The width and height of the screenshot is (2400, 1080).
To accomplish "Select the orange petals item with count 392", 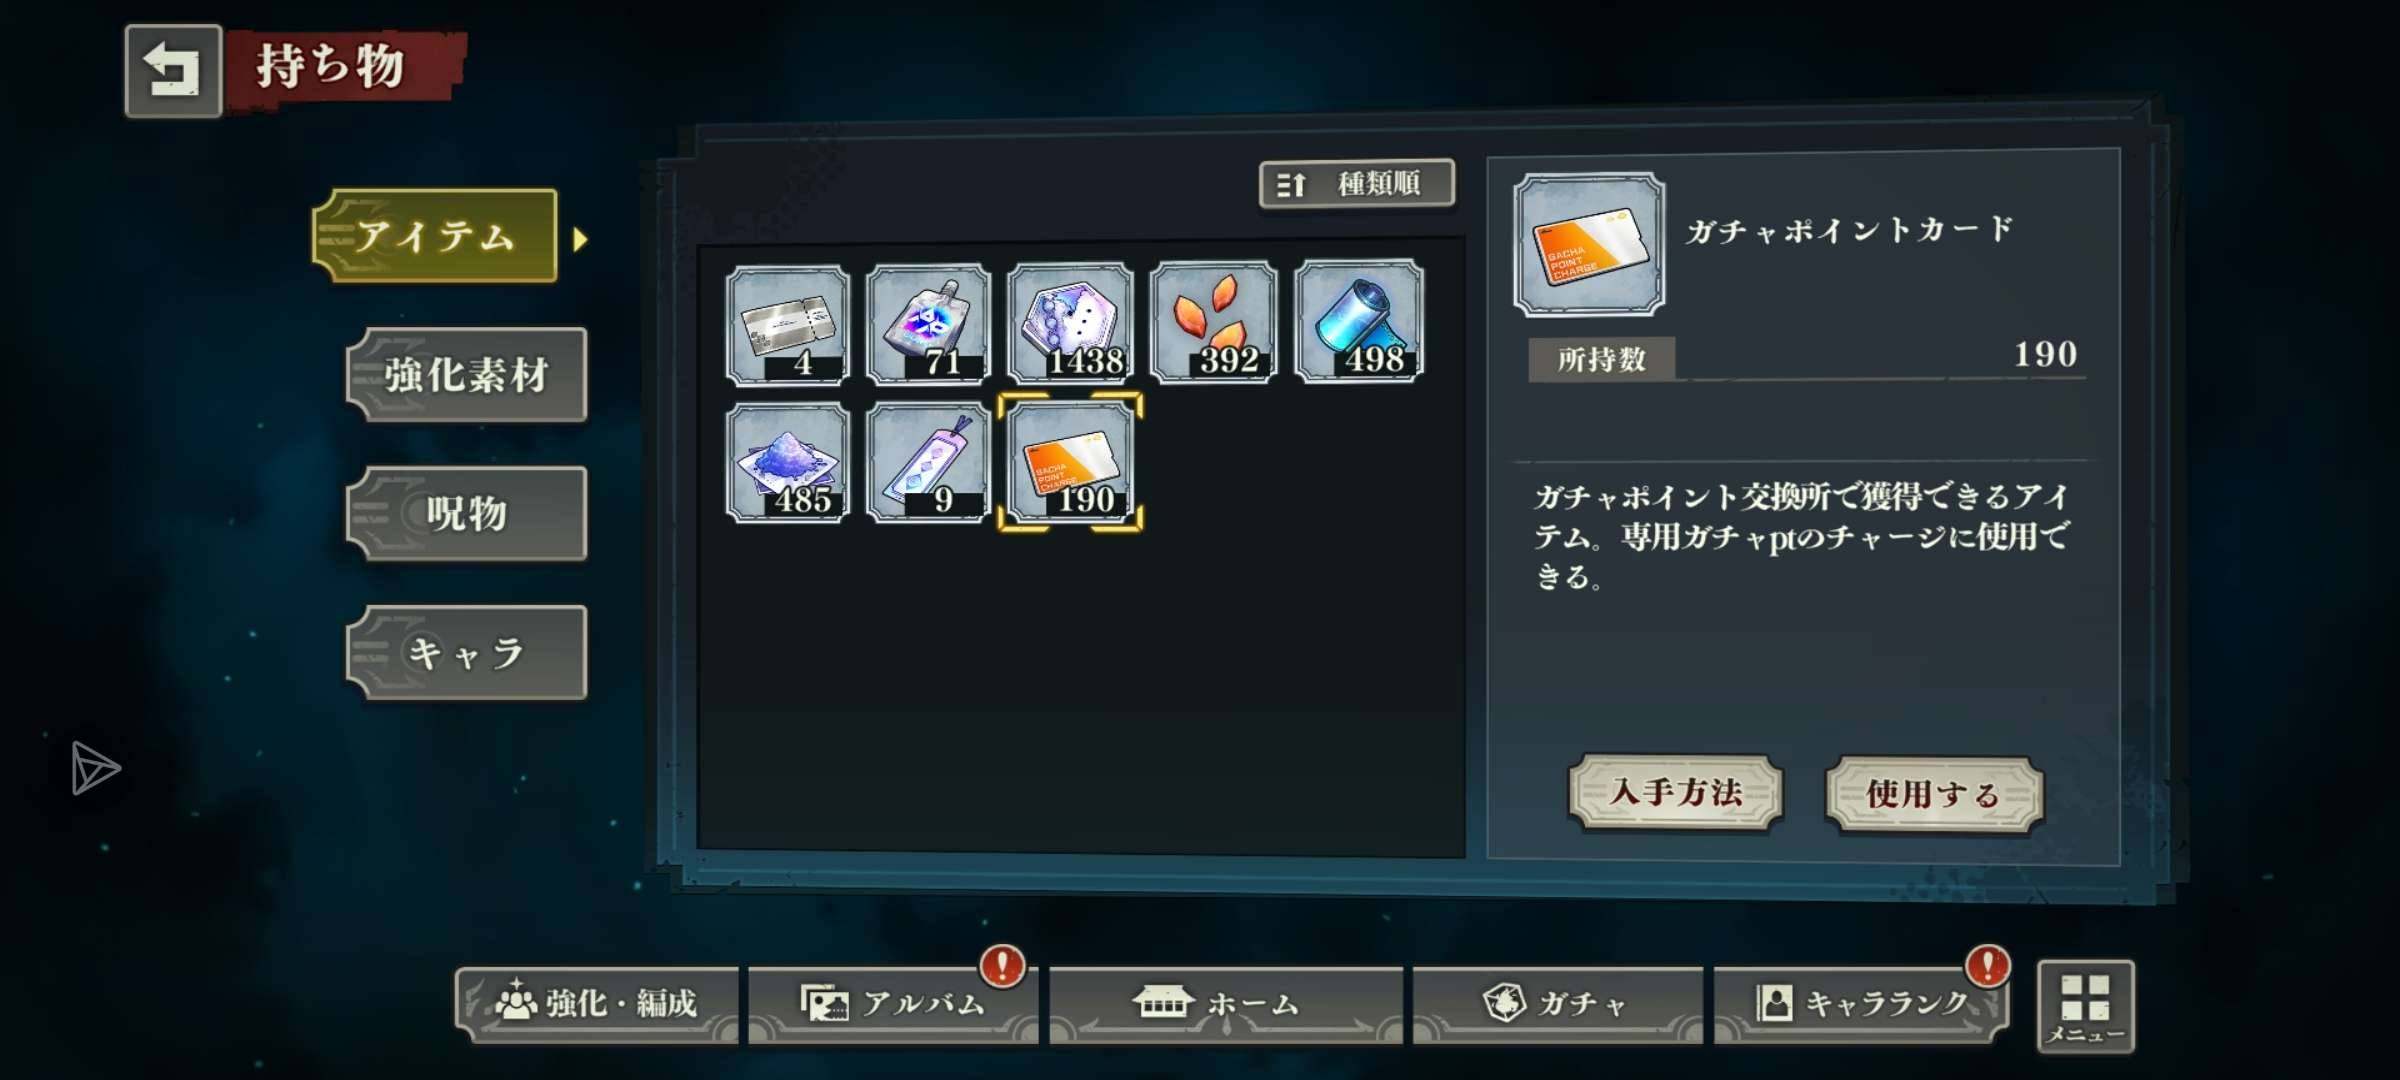I will (1214, 322).
